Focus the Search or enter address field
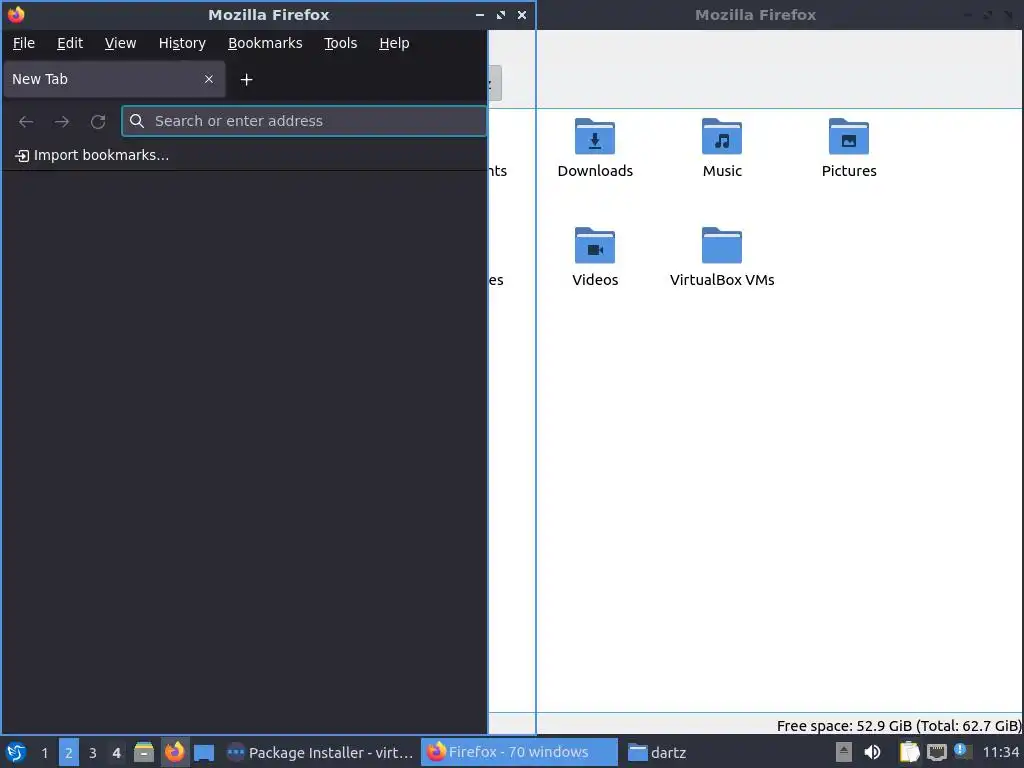1024x768 pixels. point(304,121)
